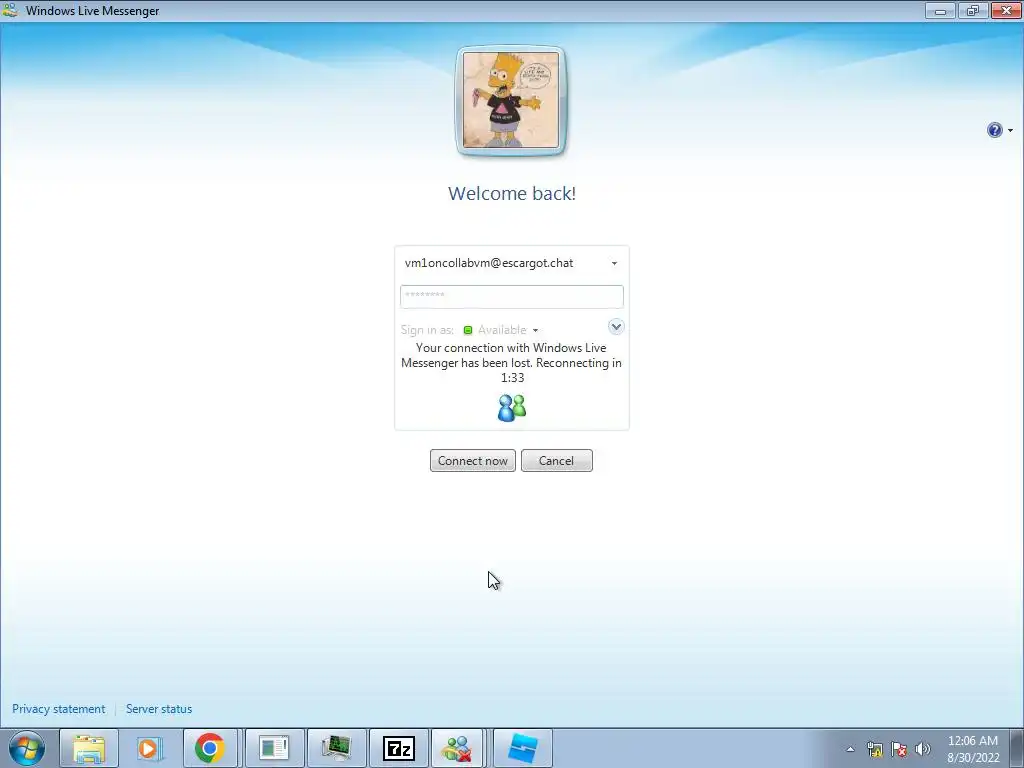Open the Server status link
Screen dimensions: 1024x768
tap(159, 709)
